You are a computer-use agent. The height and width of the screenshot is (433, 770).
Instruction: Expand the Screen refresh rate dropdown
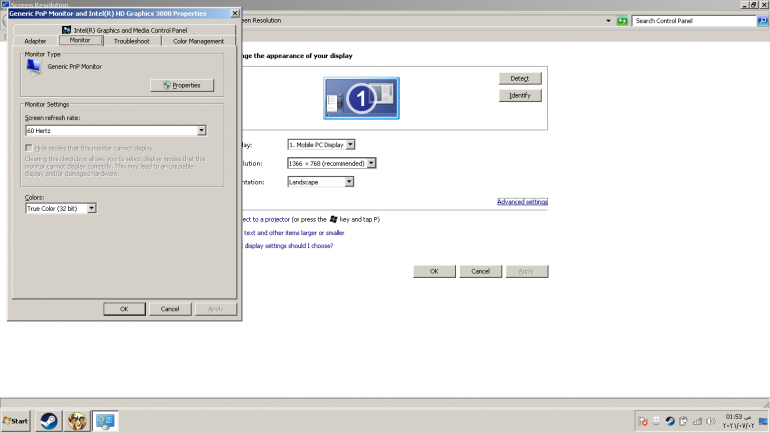click(x=201, y=130)
